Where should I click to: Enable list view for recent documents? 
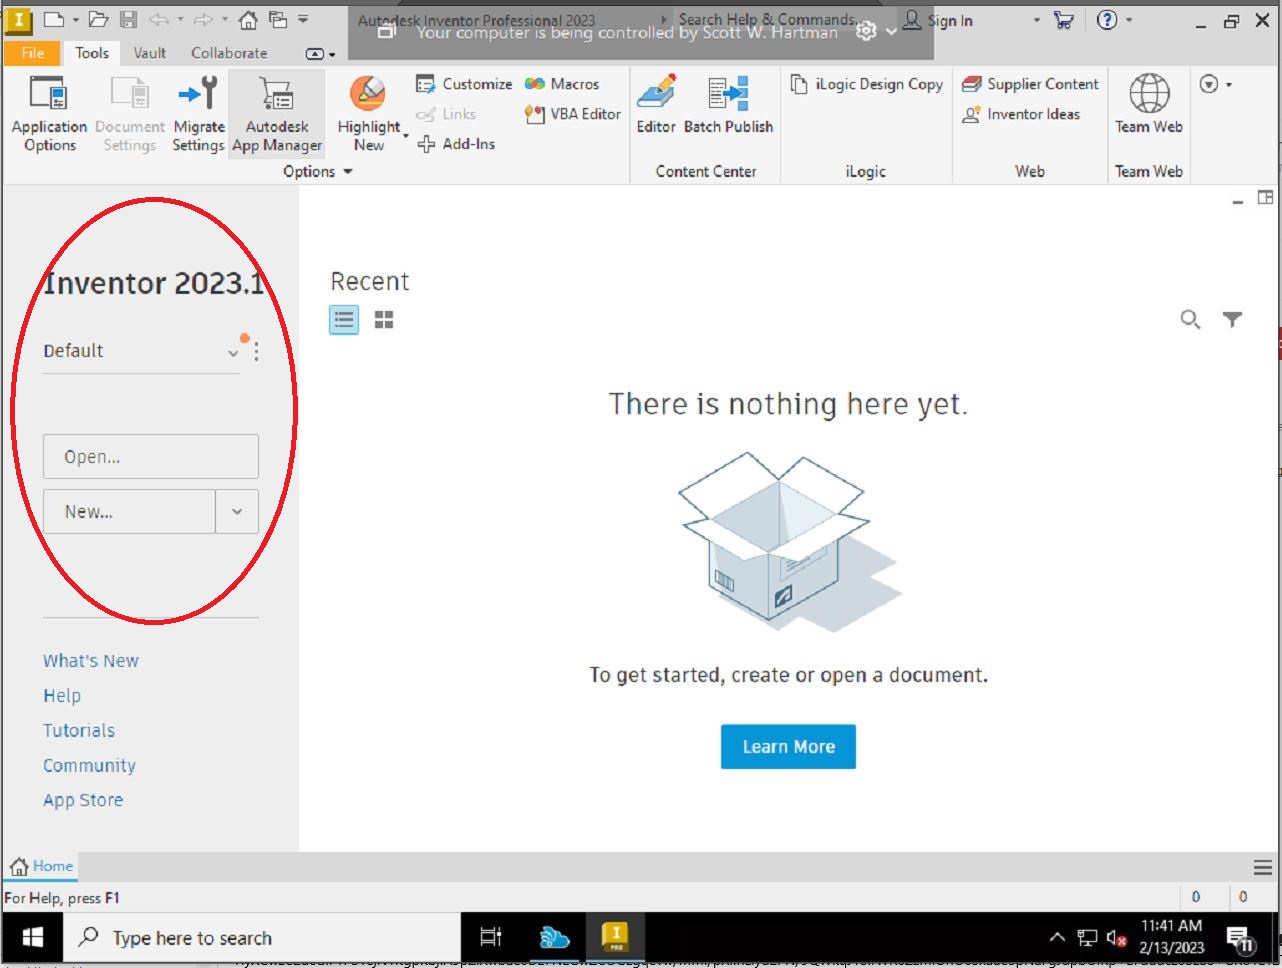point(343,319)
